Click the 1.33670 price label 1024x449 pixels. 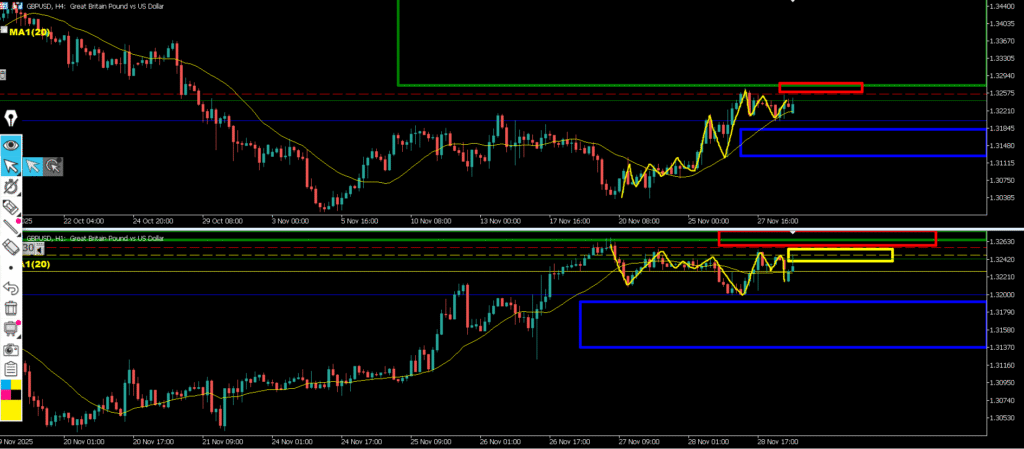pyautogui.click(x=1003, y=40)
